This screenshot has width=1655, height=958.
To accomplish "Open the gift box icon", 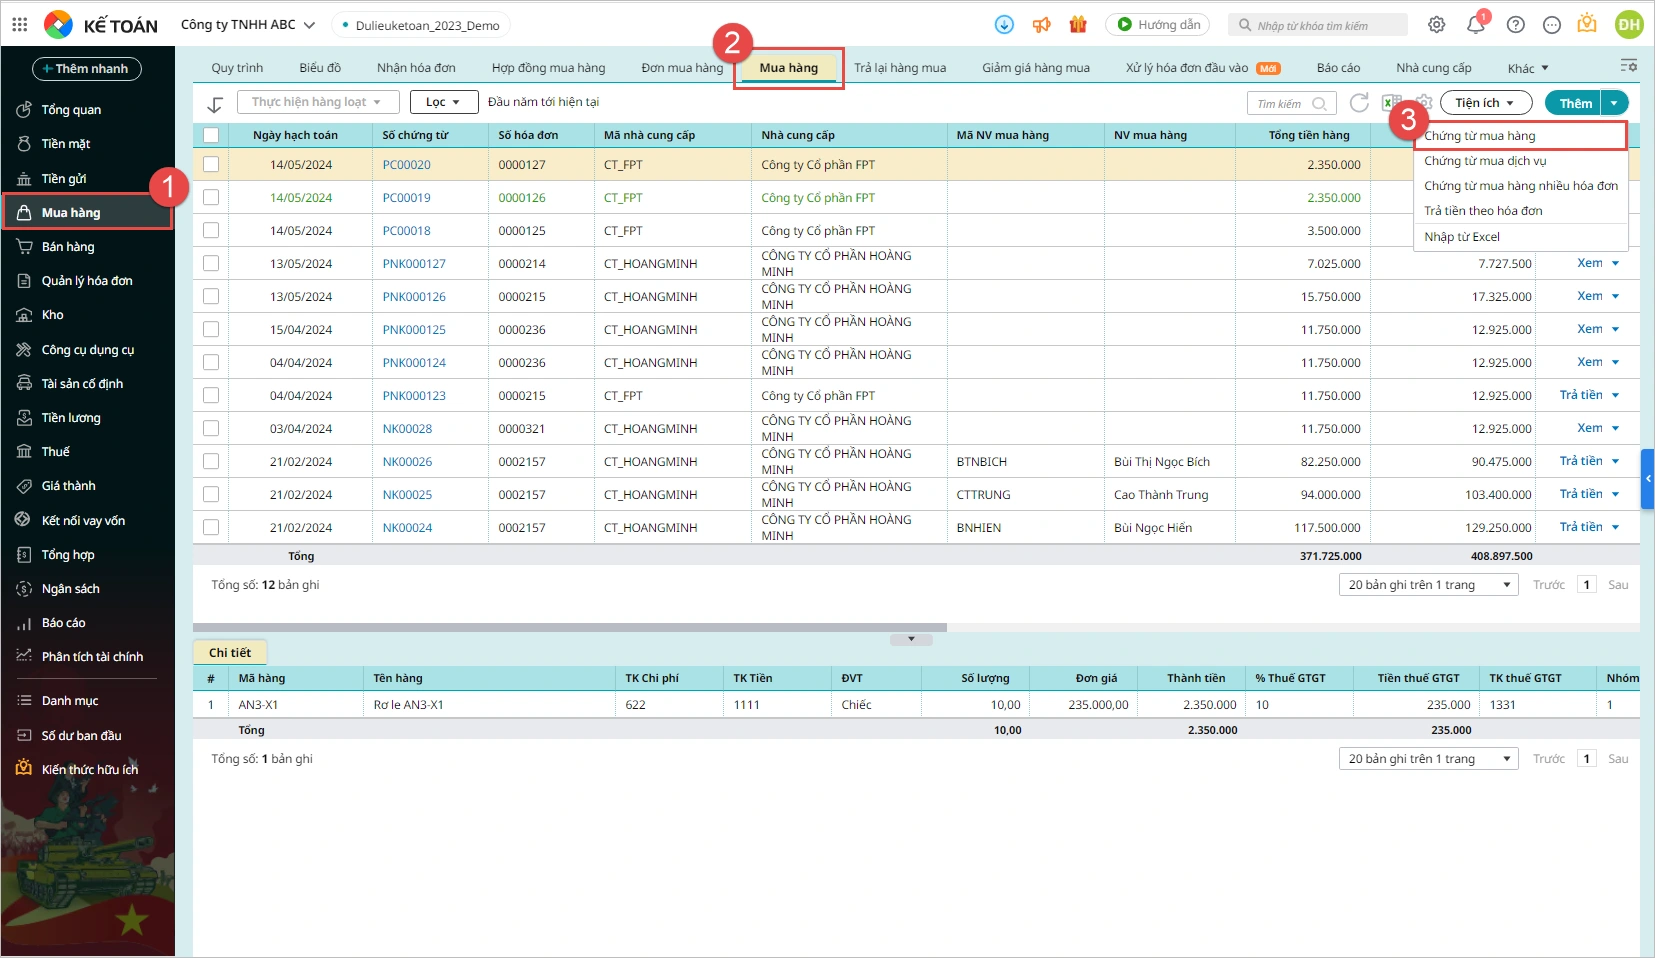I will click(x=1078, y=25).
